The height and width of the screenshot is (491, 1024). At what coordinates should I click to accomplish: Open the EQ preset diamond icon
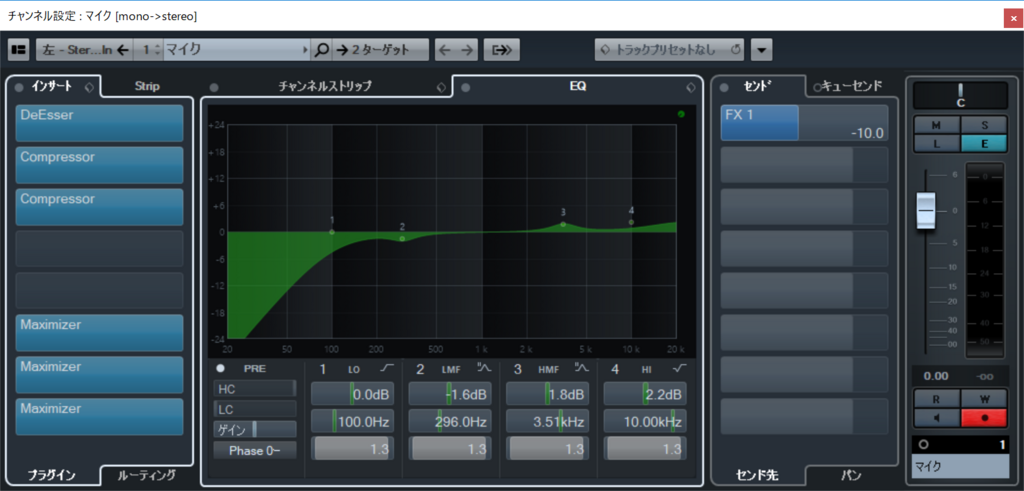690,87
